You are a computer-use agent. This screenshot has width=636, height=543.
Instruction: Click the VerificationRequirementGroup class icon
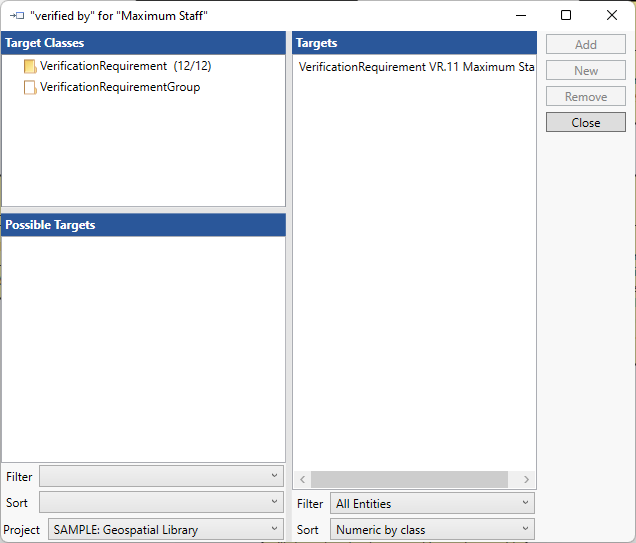coord(30,87)
